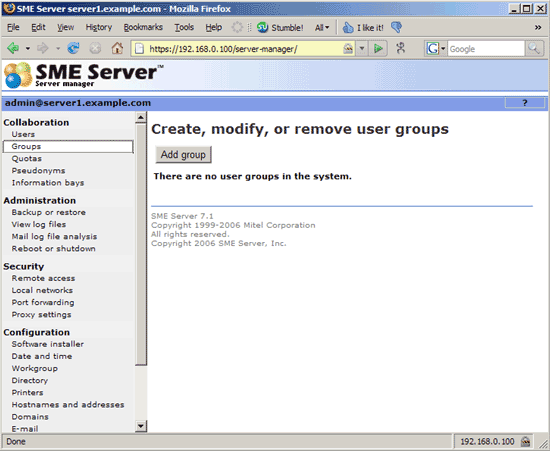The image size is (550, 451).
Task: Open the back history dropdown arrow
Action: (27, 48)
